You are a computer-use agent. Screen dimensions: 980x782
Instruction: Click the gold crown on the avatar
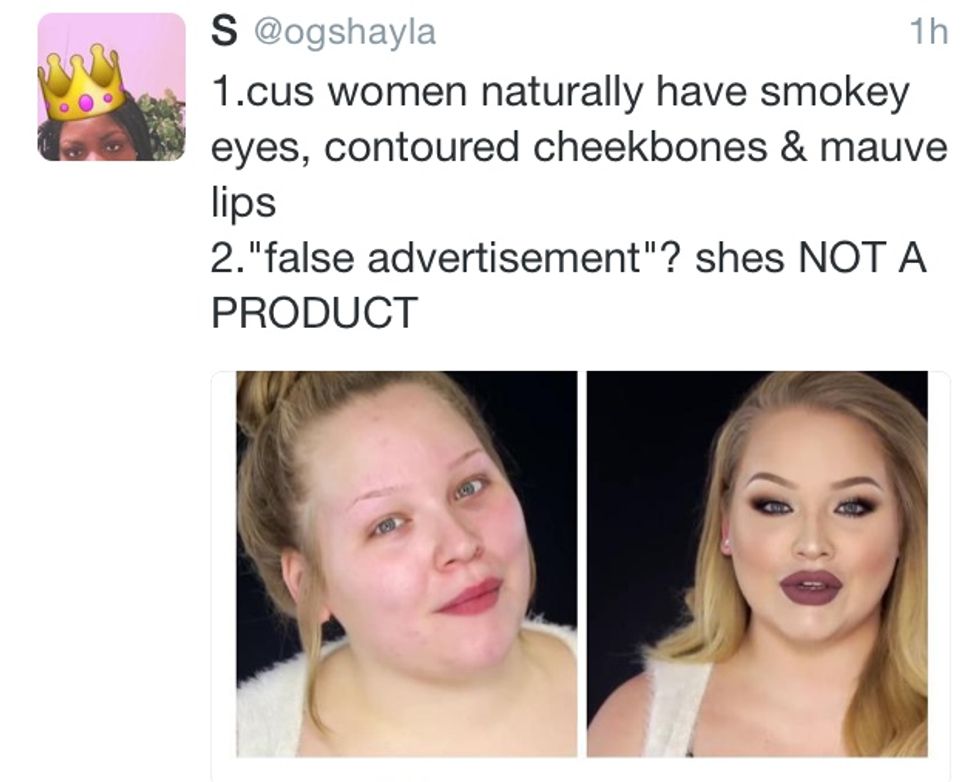tap(84, 87)
